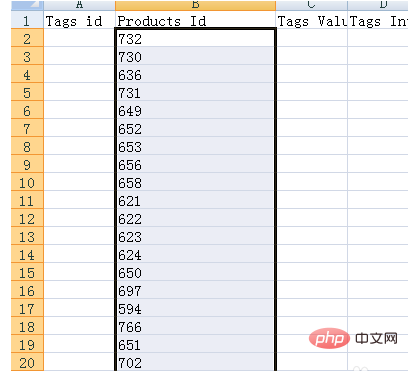This screenshot has width=408, height=371.
Task: Select row 8 via its row header
Action: coord(27,147)
